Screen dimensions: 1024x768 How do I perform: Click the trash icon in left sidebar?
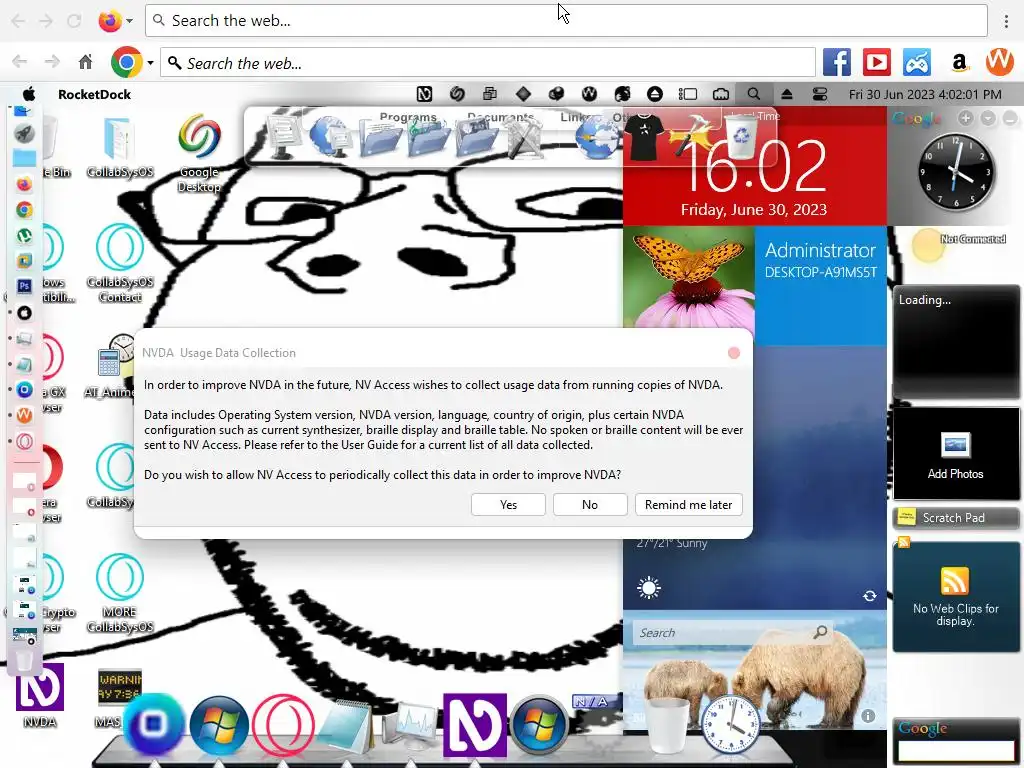click(x=24, y=660)
